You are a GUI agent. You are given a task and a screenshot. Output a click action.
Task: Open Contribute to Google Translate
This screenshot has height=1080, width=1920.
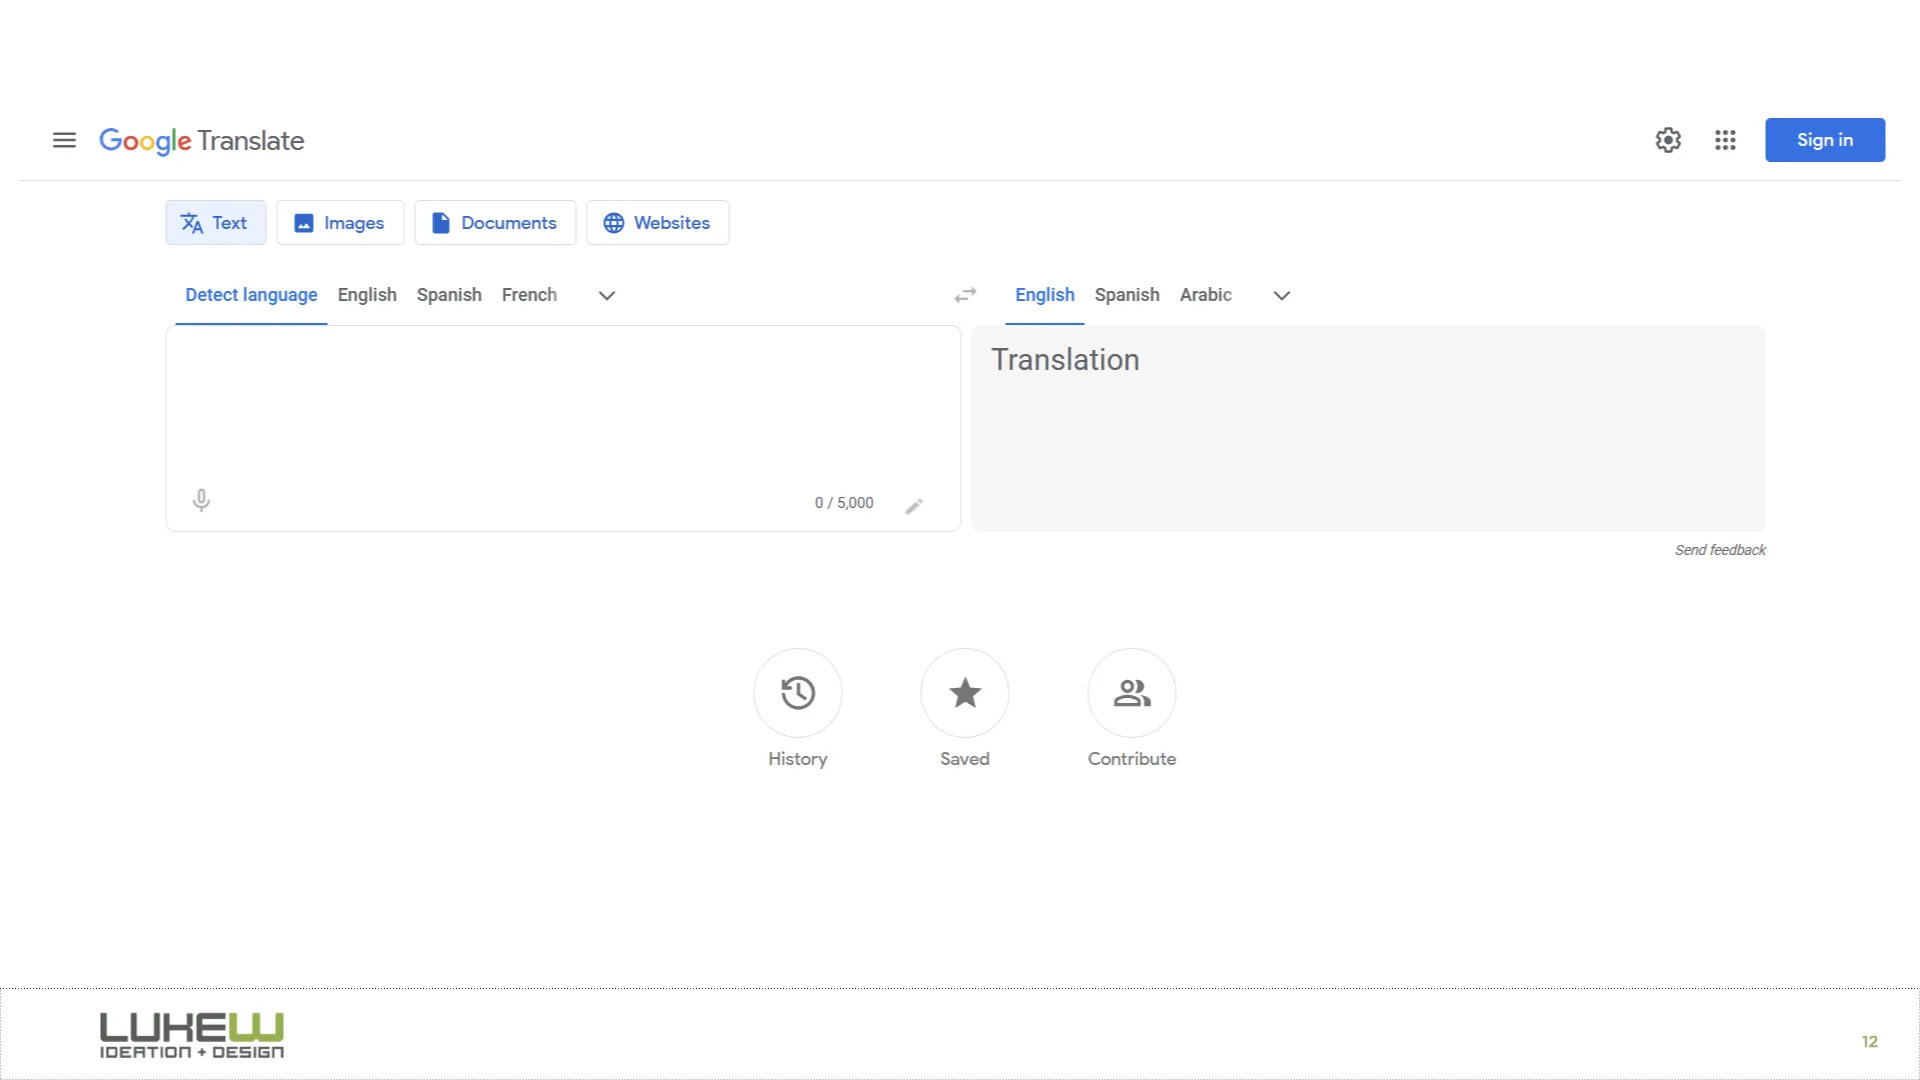[x=1131, y=692]
